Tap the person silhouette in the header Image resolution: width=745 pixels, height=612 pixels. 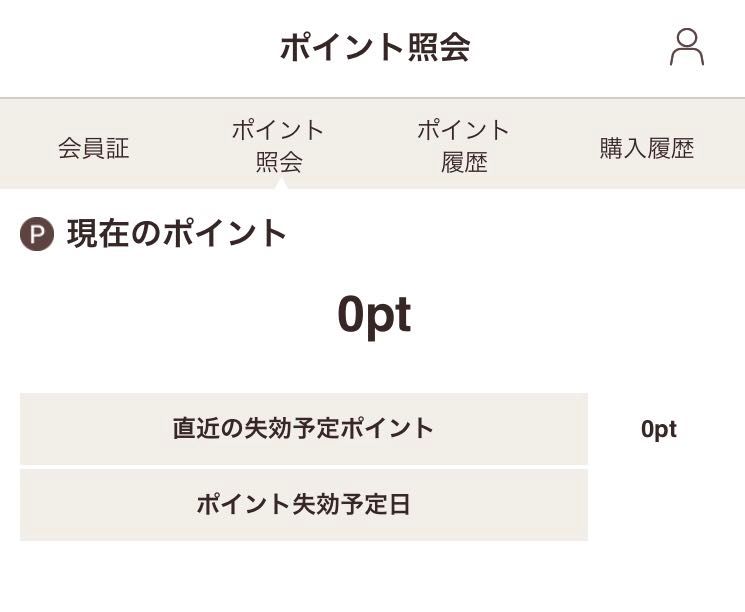687,47
